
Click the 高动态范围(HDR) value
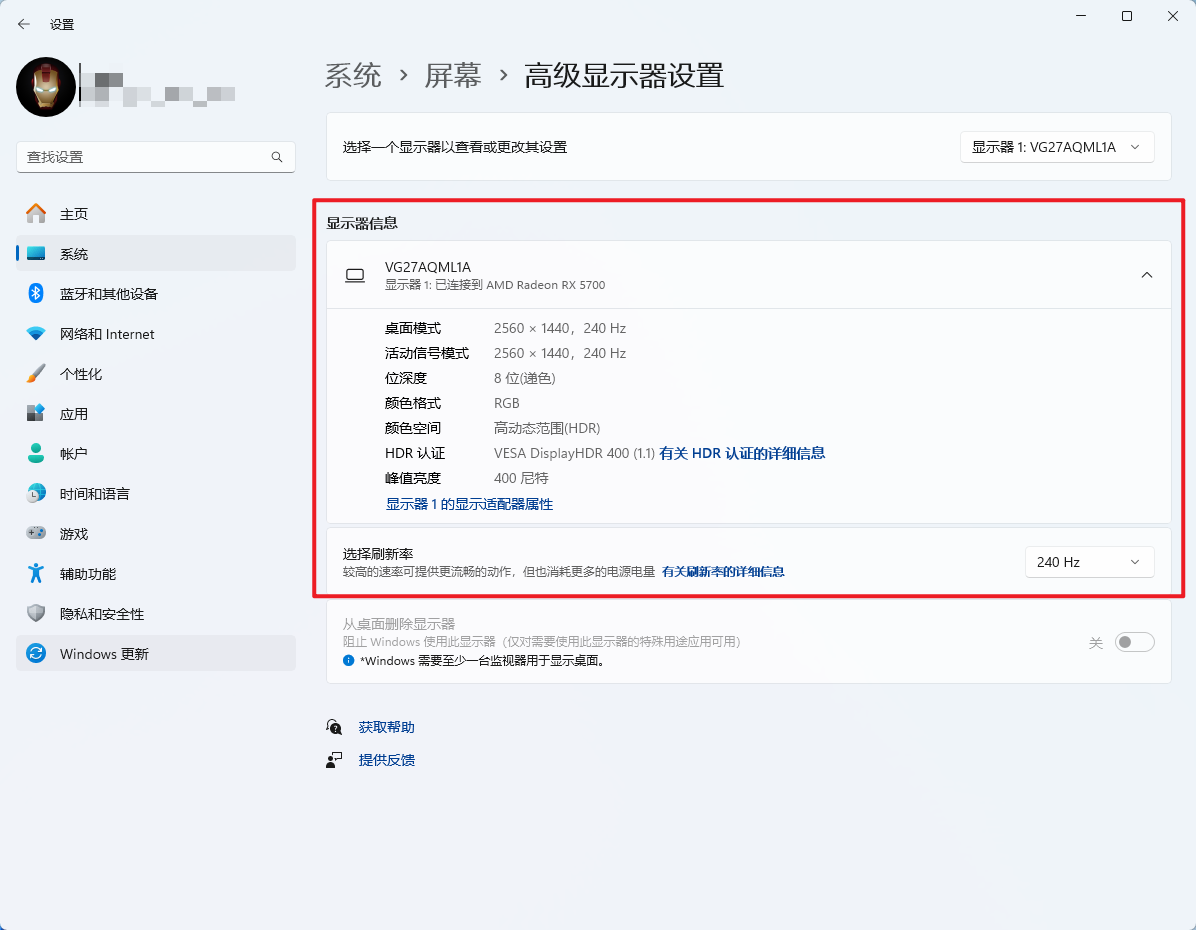click(547, 429)
